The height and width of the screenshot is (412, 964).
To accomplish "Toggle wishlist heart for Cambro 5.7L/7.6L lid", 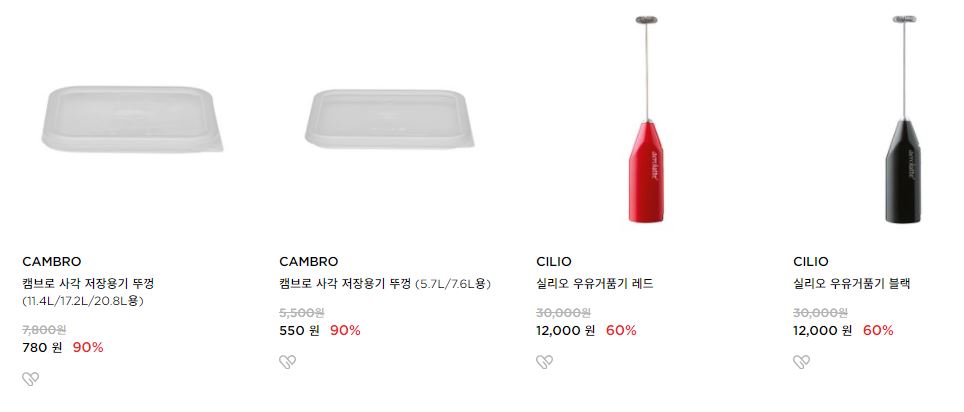I will [x=288, y=362].
